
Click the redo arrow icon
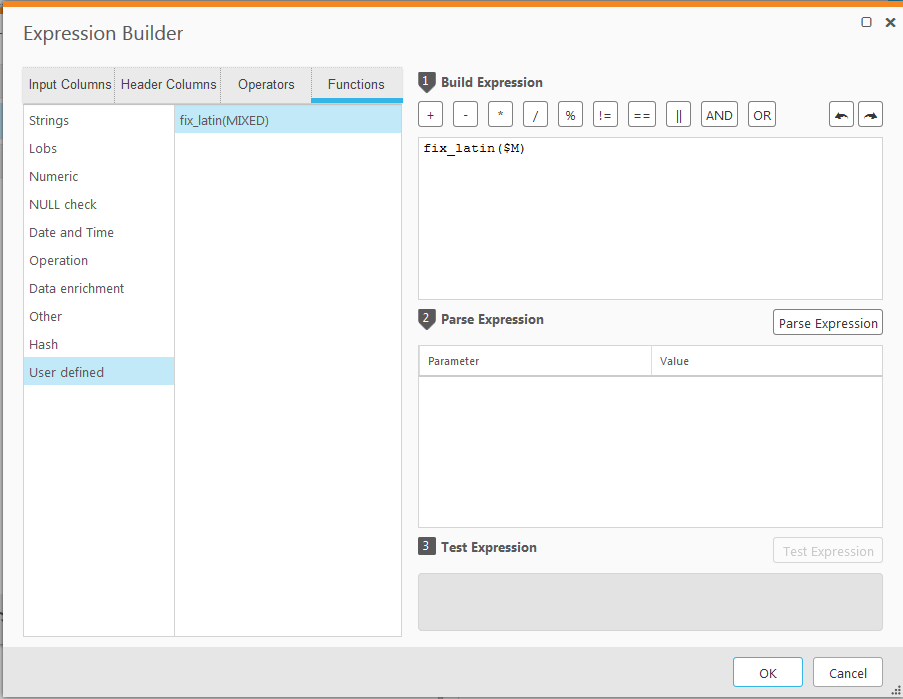[871, 115]
